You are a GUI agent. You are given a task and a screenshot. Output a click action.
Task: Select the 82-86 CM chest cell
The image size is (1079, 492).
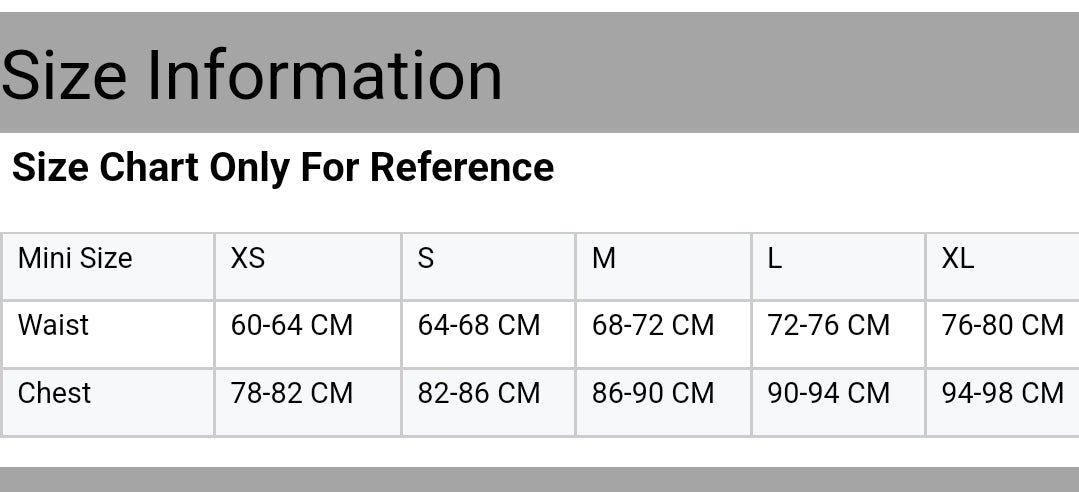pos(479,394)
